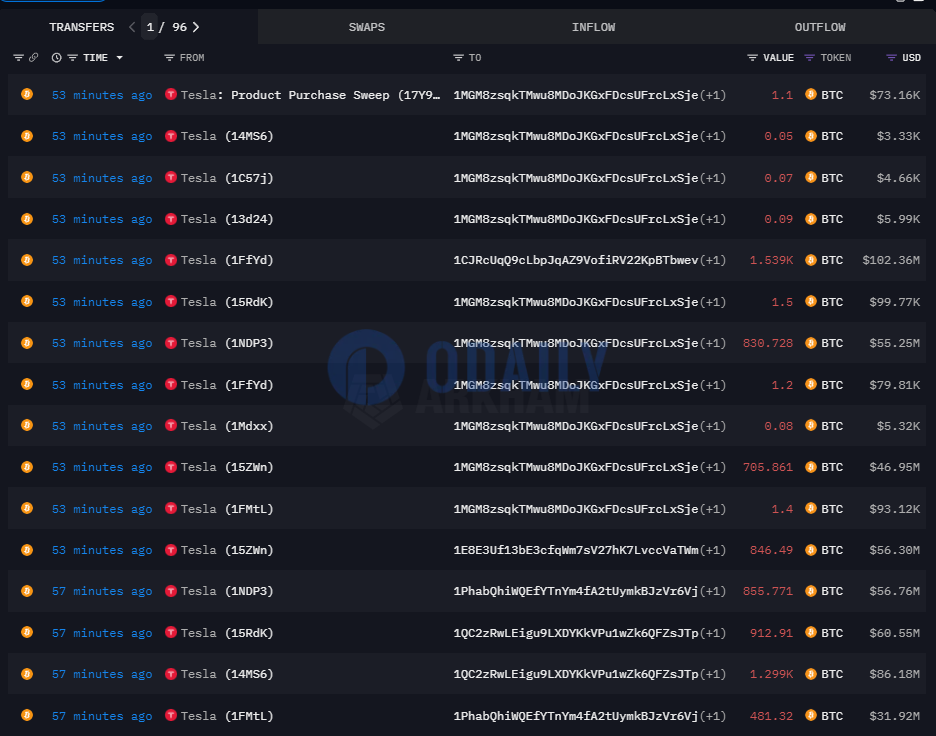
Task: Click Bitcoin chain icon on $102.36M row
Action: click(x=27, y=260)
